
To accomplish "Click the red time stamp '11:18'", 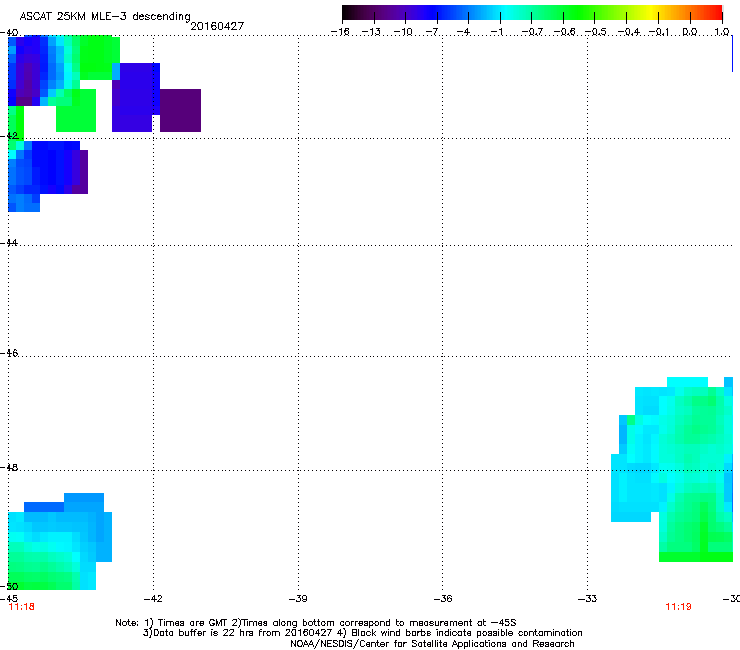I will pos(22,607).
